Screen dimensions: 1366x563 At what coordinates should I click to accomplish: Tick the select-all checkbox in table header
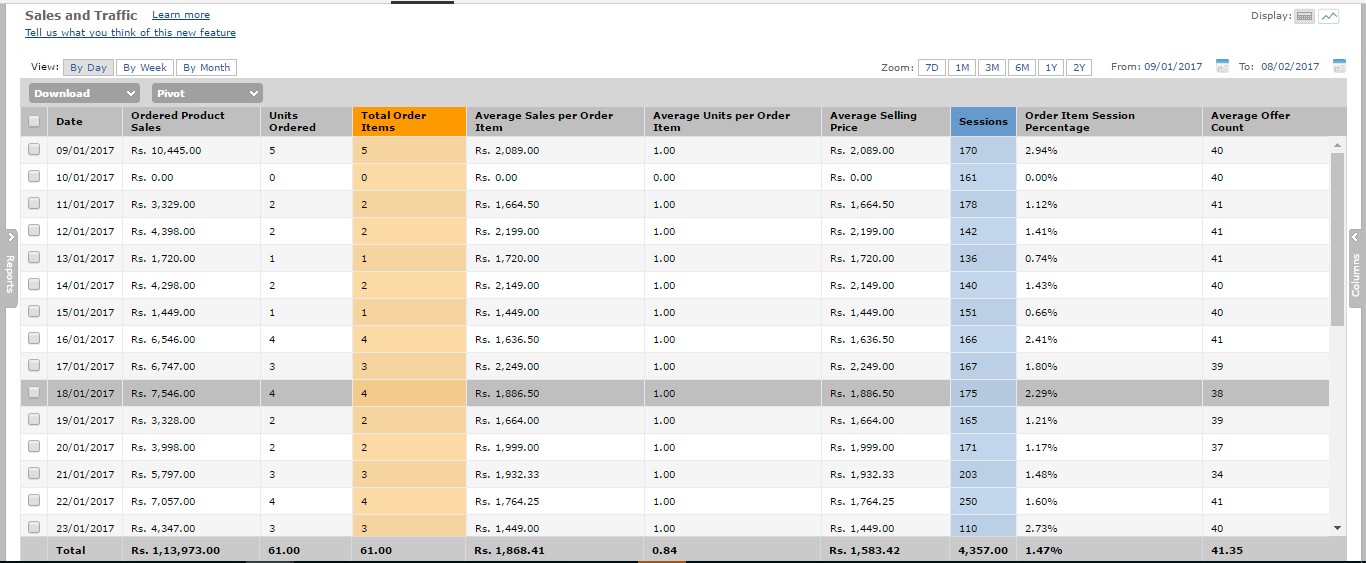coord(34,121)
